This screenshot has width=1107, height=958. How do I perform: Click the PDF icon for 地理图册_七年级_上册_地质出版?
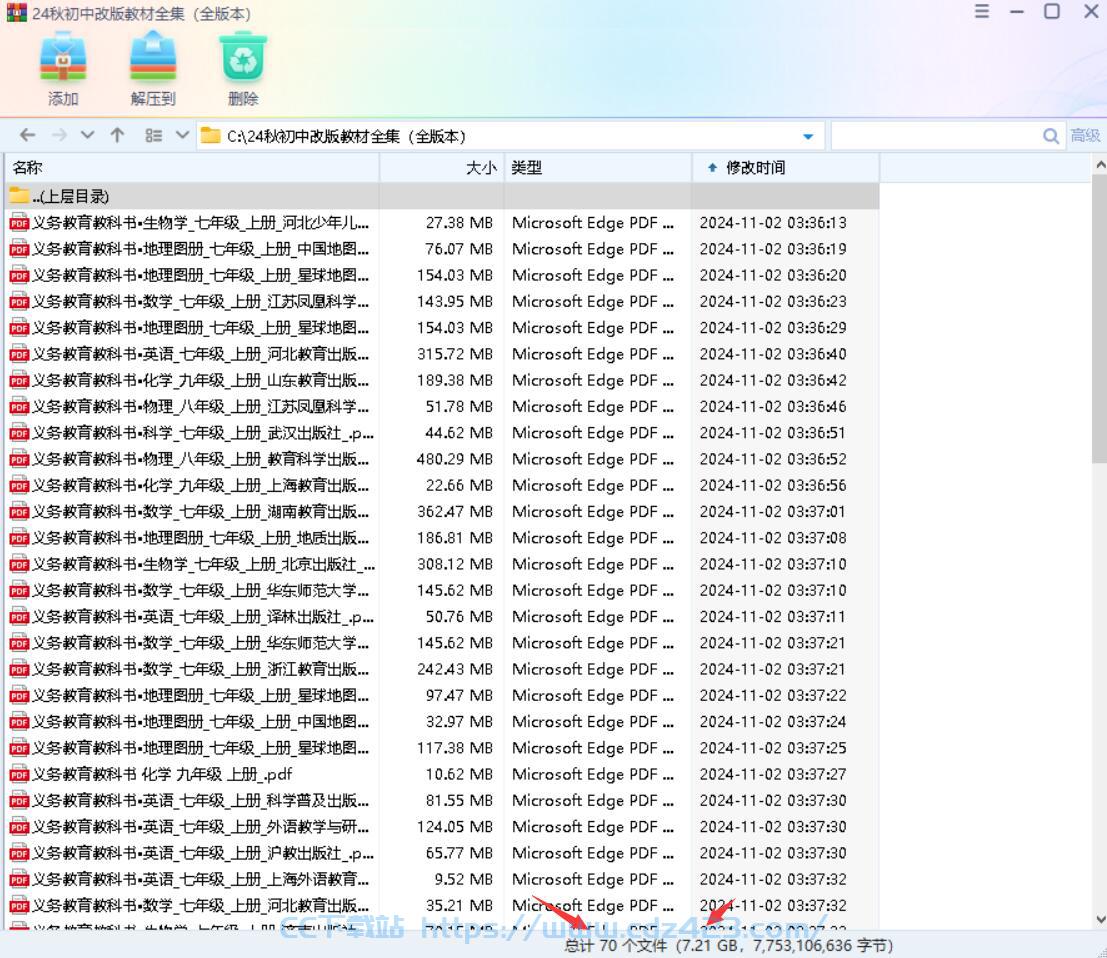click(19, 538)
